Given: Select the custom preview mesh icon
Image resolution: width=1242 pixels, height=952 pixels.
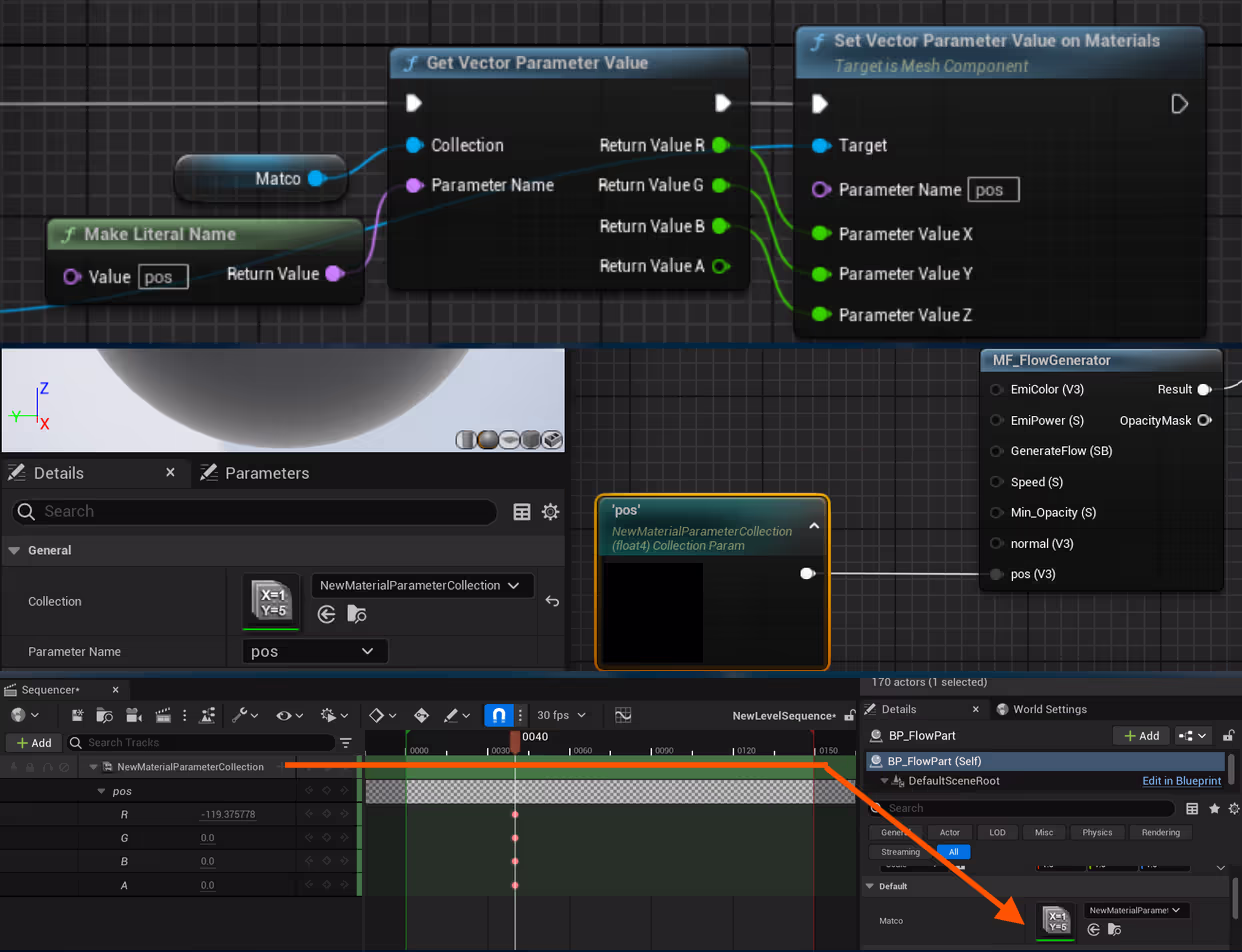Looking at the screenshot, I should 552,439.
